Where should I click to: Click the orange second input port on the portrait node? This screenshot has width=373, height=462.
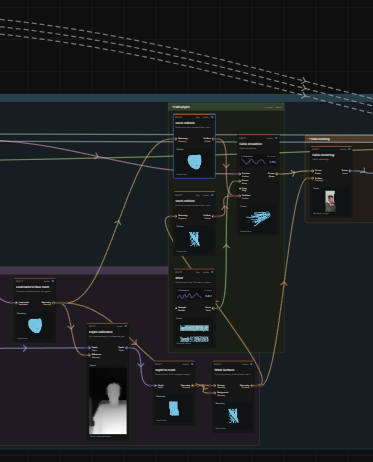click(x=313, y=179)
